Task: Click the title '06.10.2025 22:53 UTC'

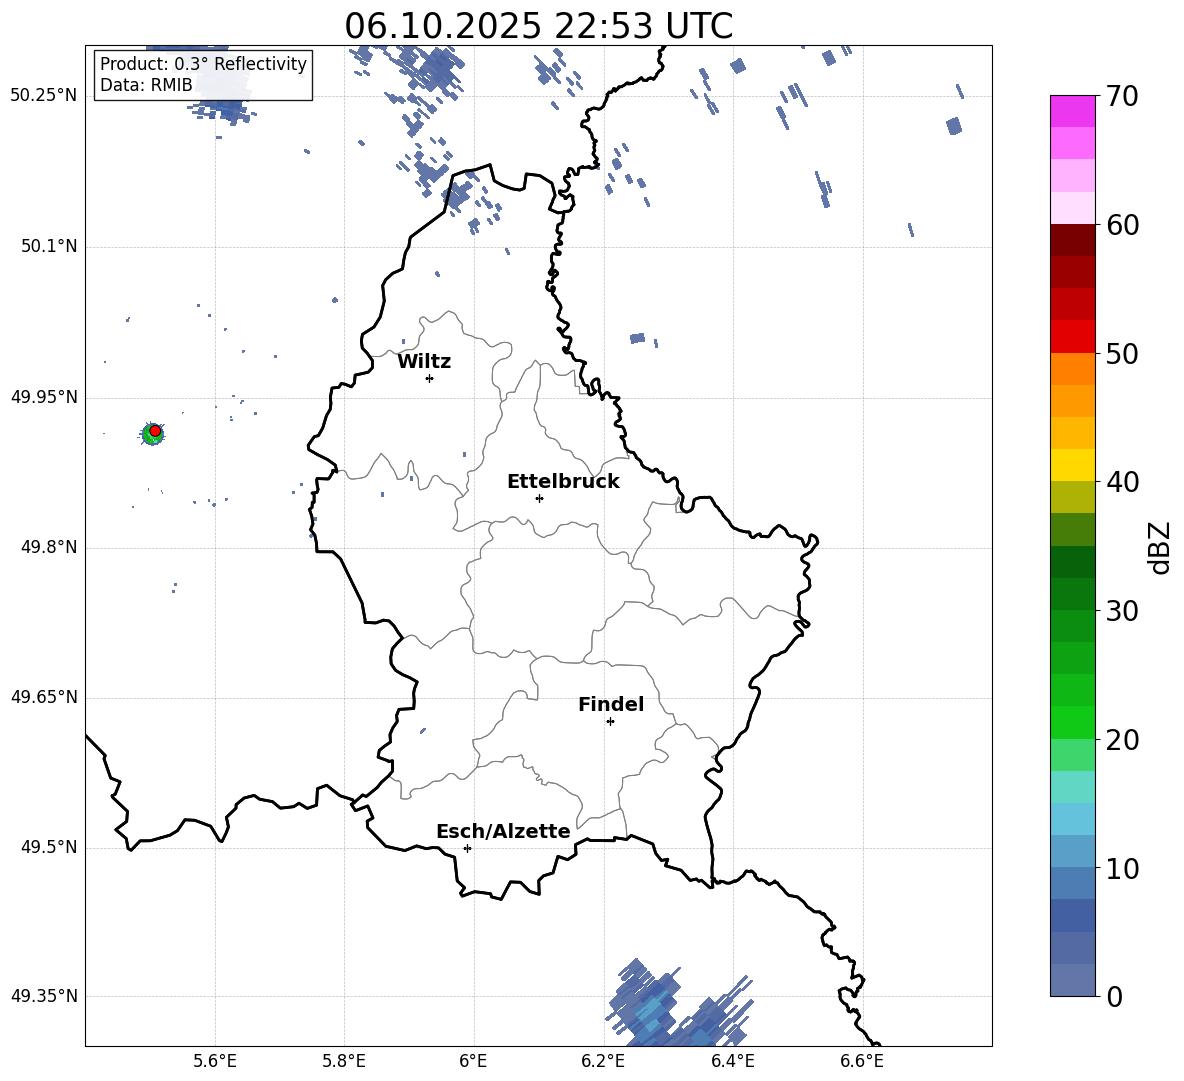Action: point(538,26)
